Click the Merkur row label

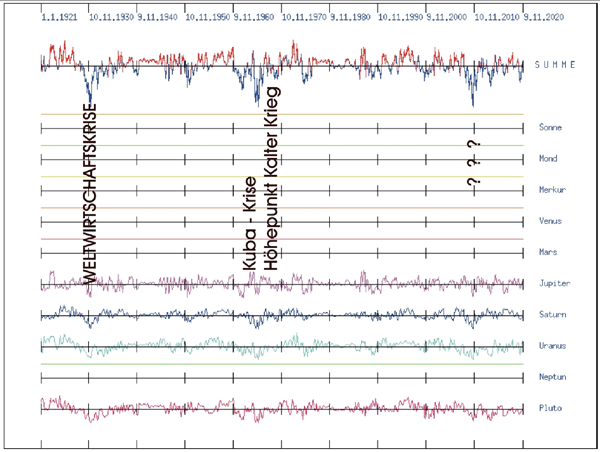coord(553,190)
